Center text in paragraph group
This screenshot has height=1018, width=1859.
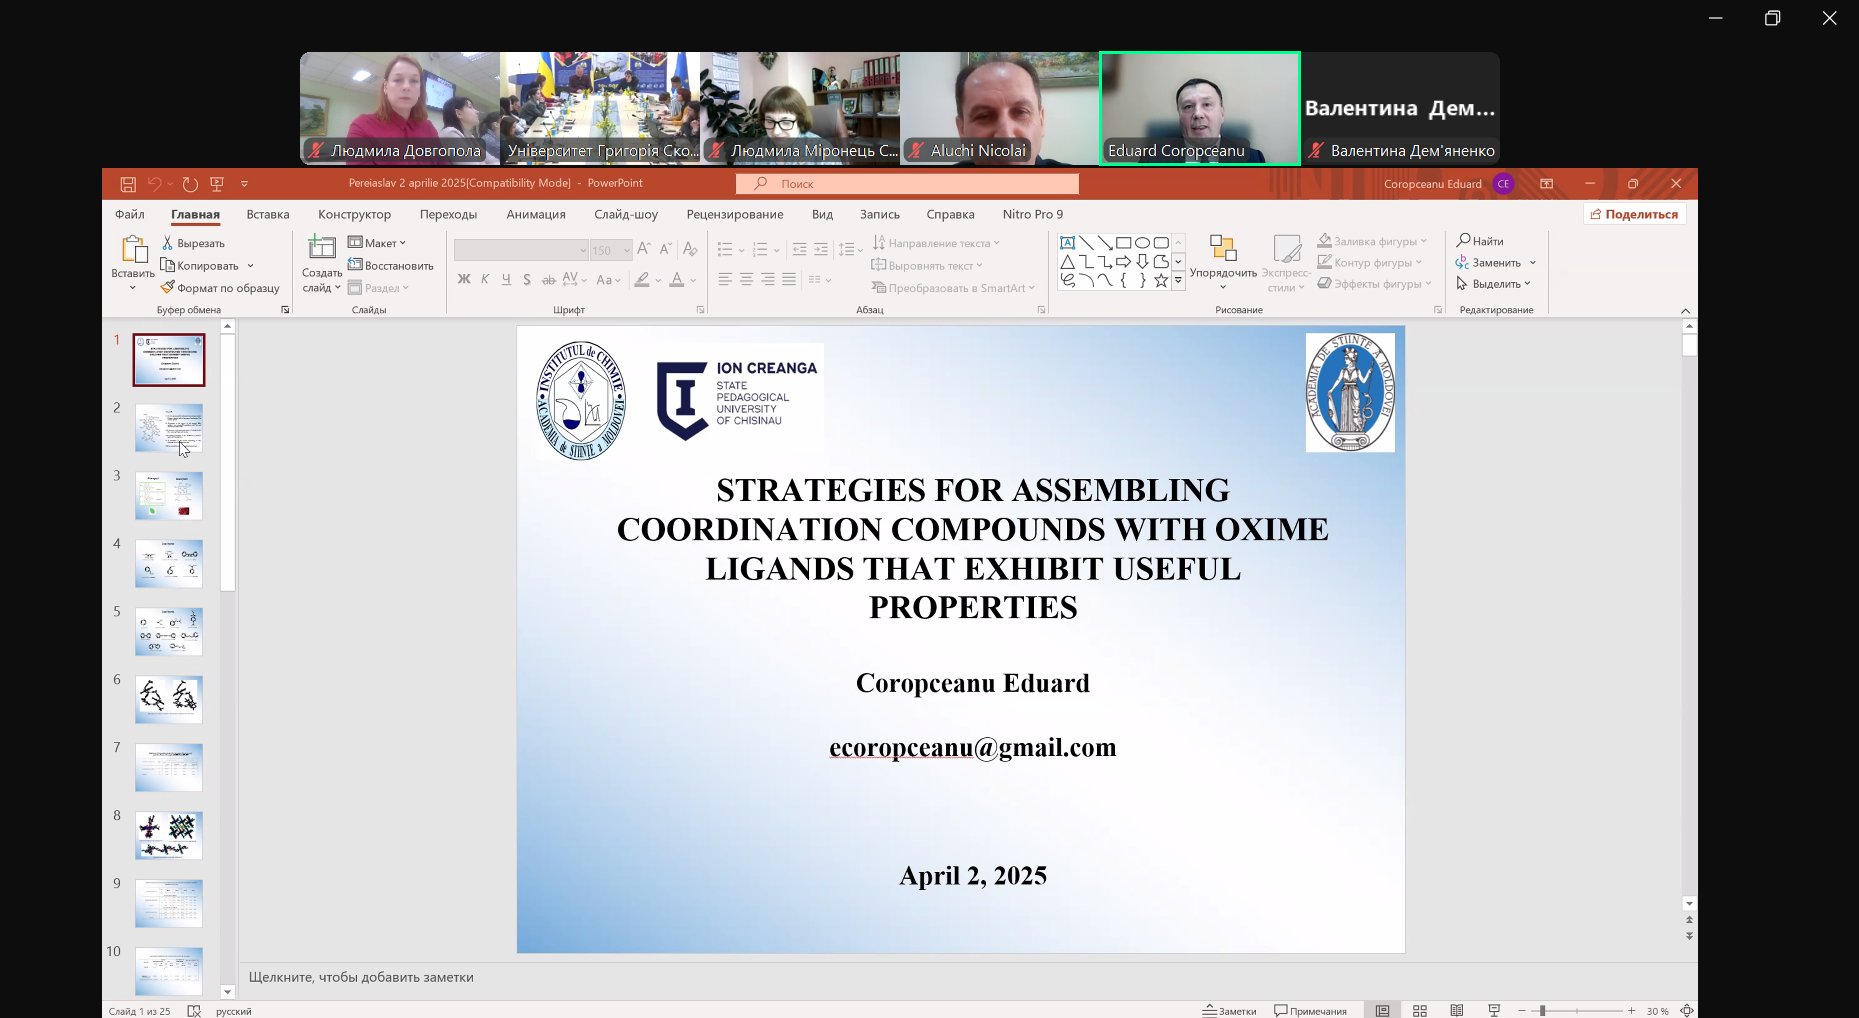point(746,280)
